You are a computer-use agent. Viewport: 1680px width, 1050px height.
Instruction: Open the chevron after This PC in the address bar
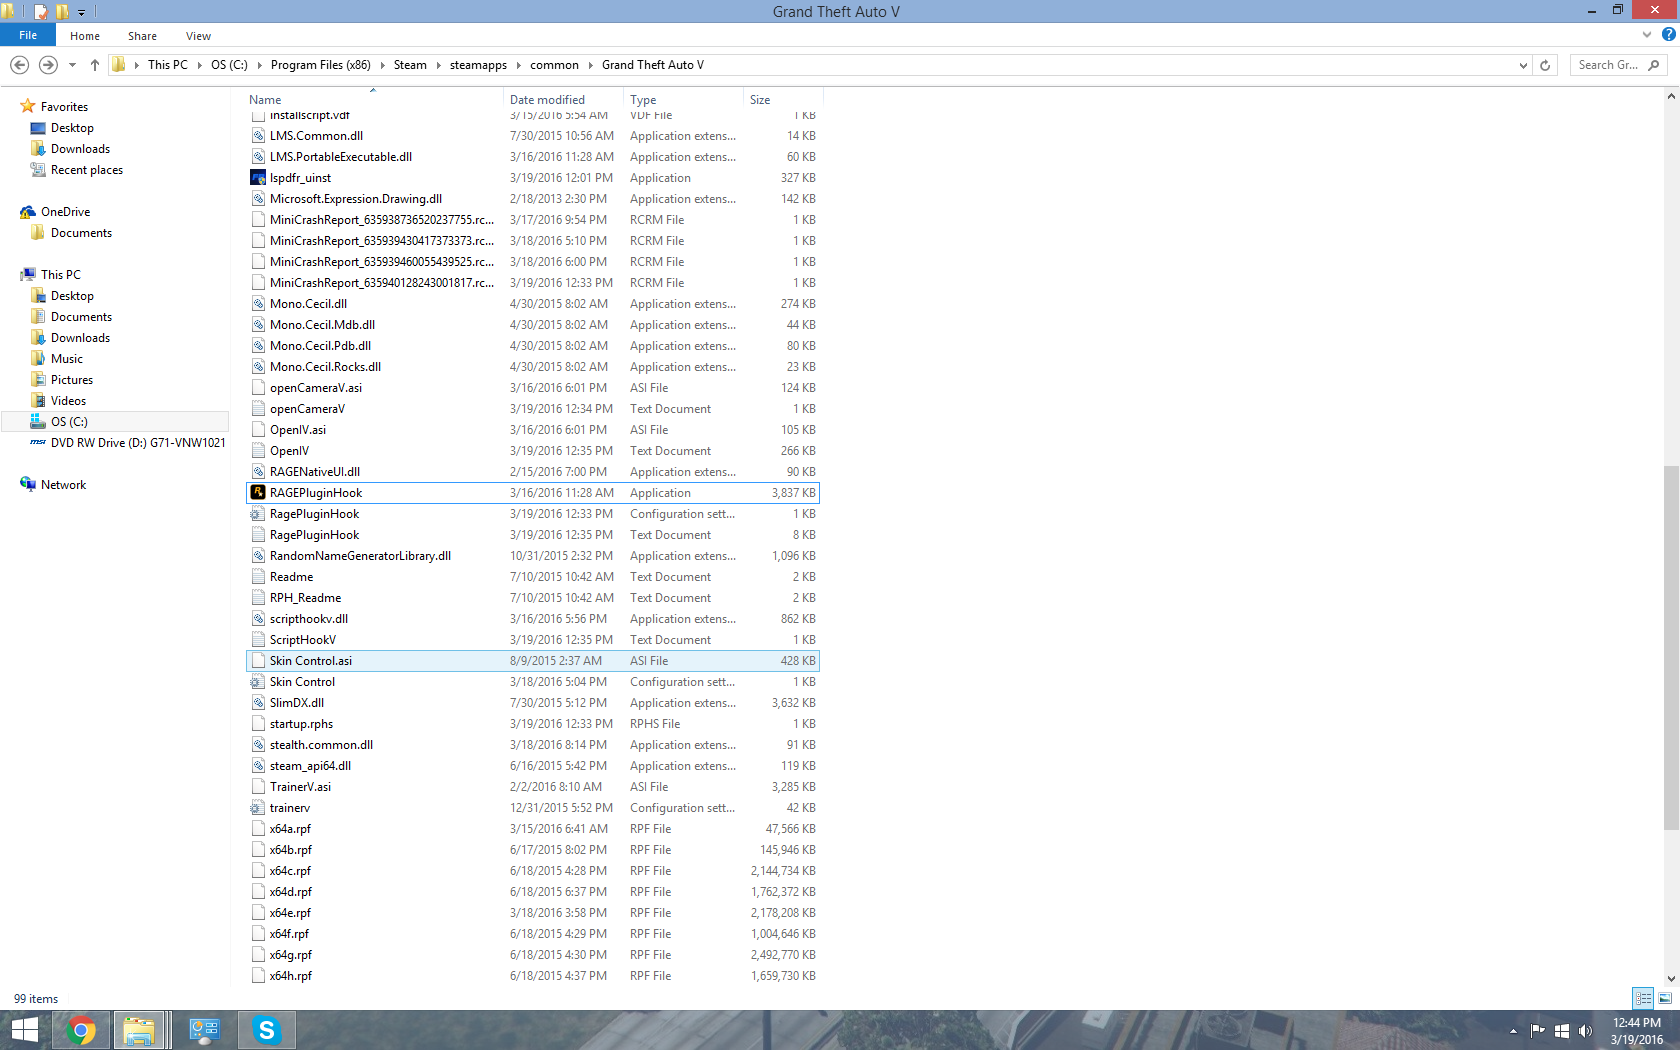pyautogui.click(x=200, y=65)
